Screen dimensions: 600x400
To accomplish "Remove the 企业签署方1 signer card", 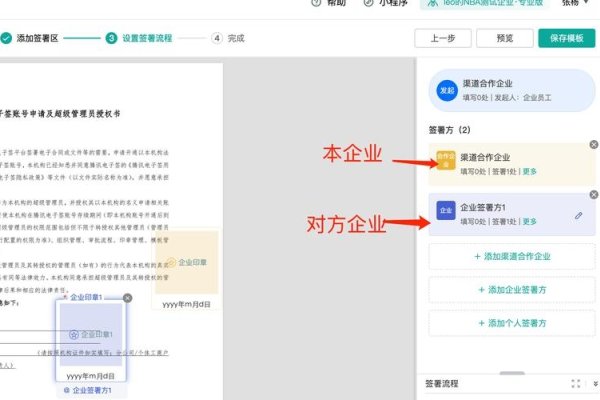I will [x=593, y=194].
